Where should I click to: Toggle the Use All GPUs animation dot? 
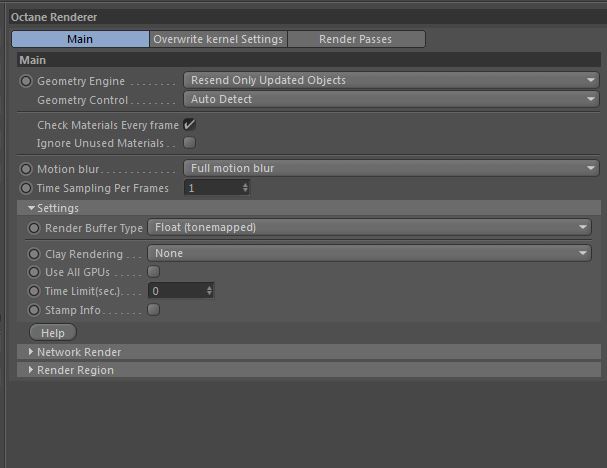pos(34,272)
